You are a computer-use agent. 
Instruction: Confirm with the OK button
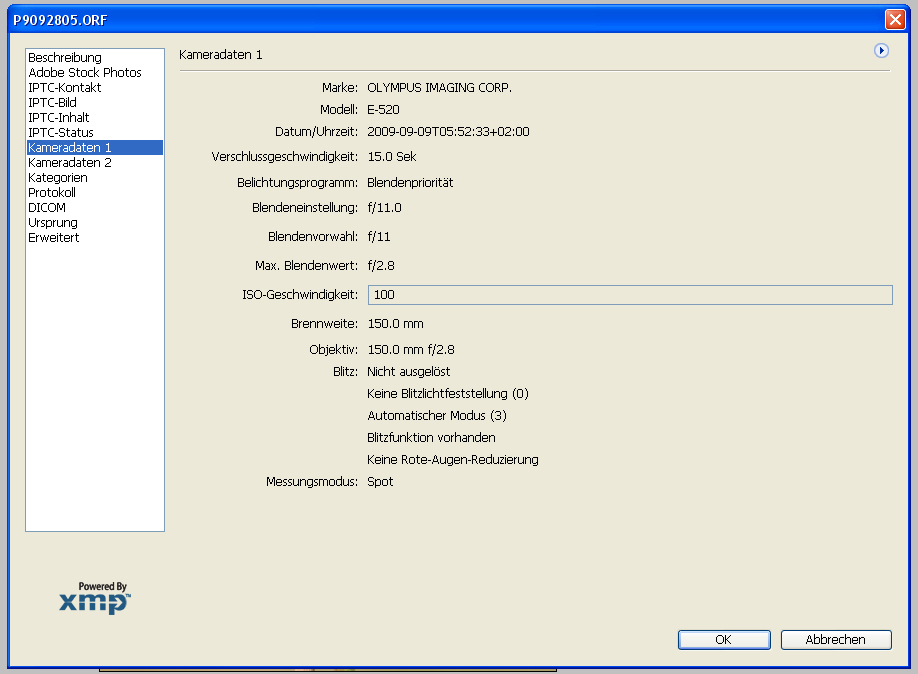pos(724,640)
